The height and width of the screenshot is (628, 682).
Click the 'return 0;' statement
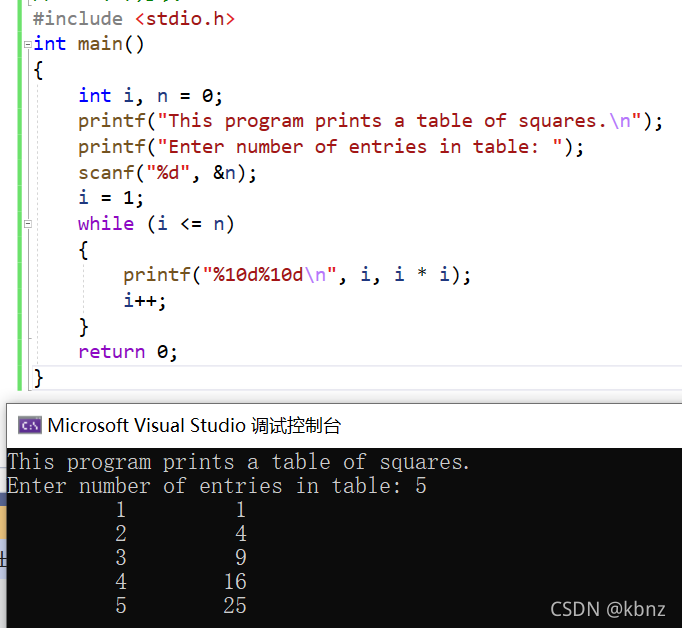click(x=128, y=352)
